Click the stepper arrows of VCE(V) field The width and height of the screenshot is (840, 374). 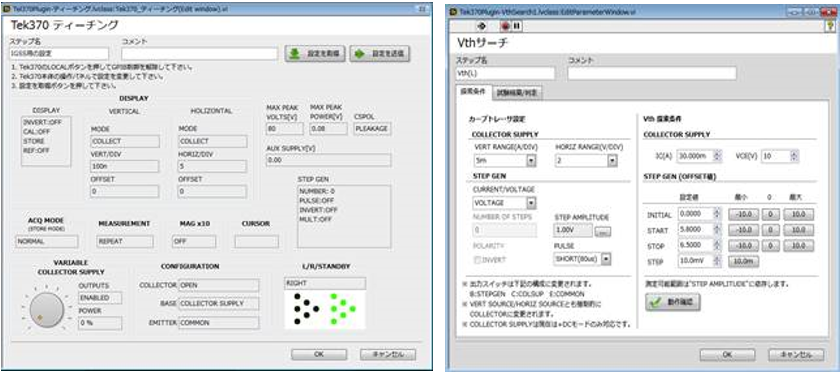(794, 156)
